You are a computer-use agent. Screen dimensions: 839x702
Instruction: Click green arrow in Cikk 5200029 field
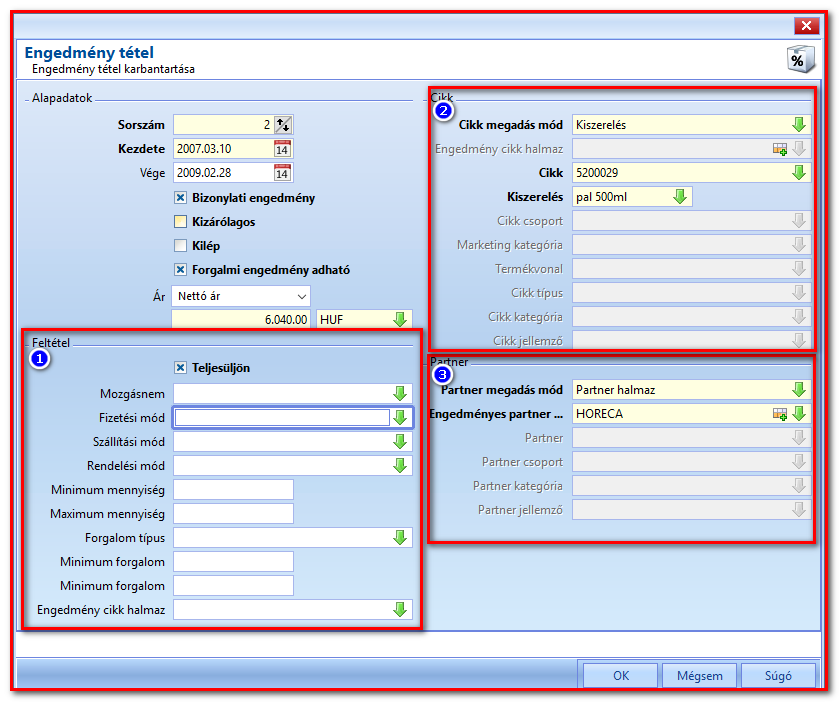[799, 172]
